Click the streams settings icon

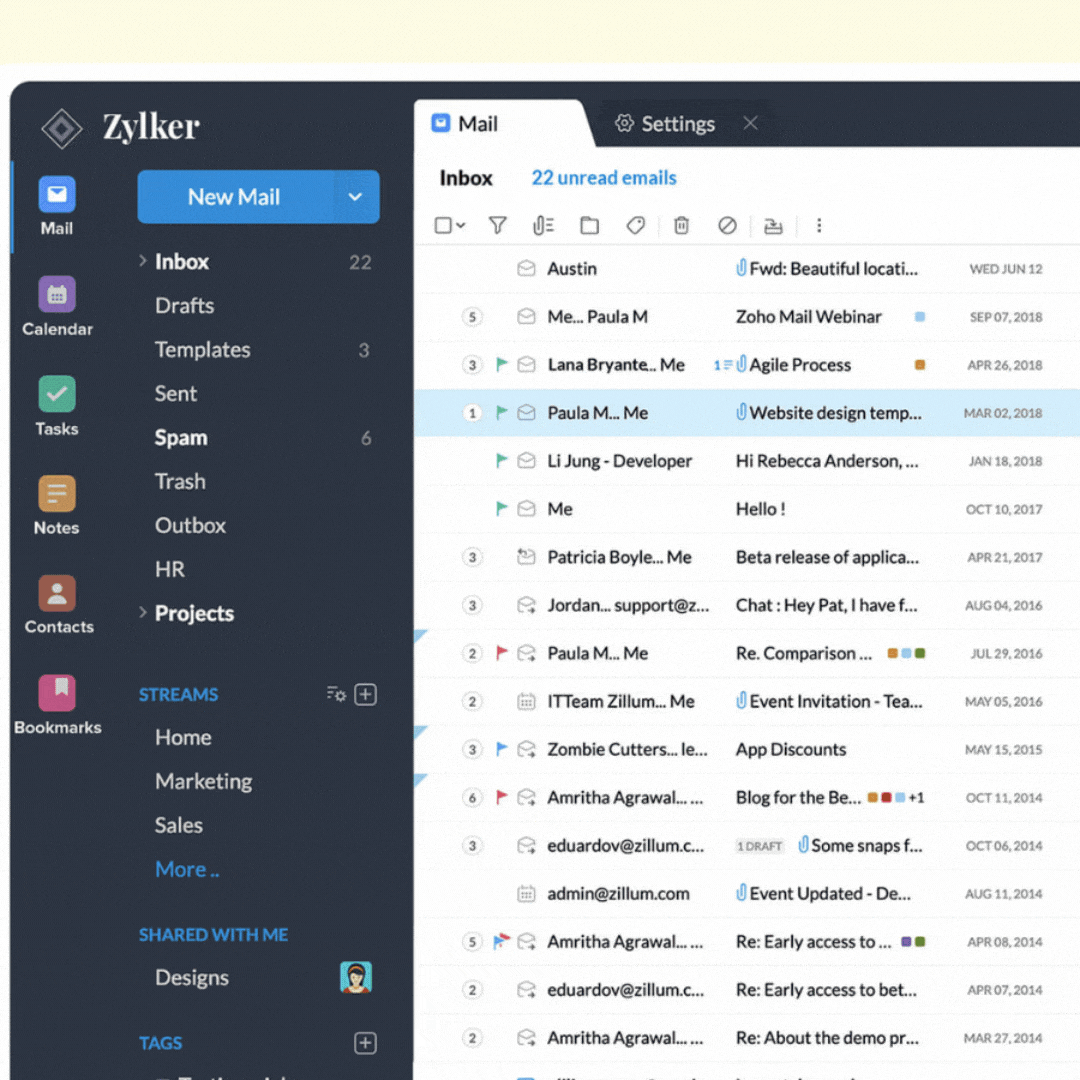pyautogui.click(x=336, y=694)
